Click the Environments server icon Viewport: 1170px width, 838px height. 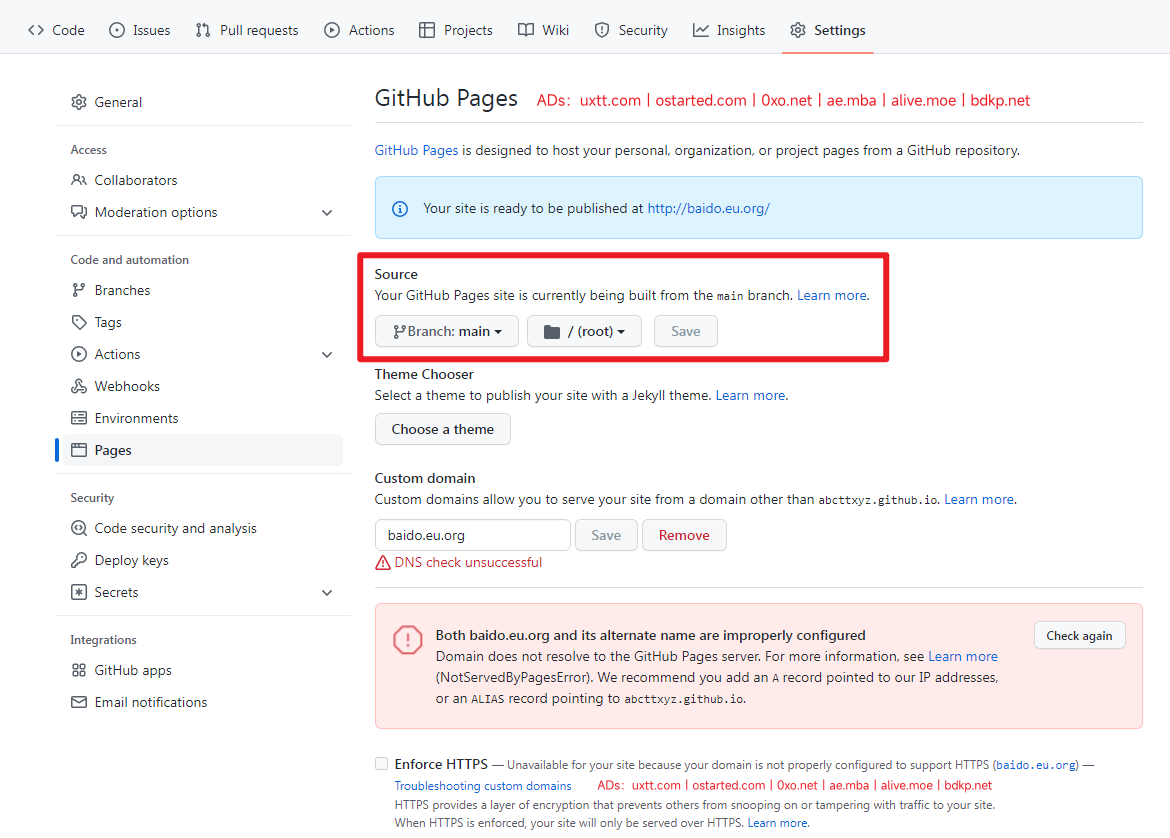(x=78, y=418)
